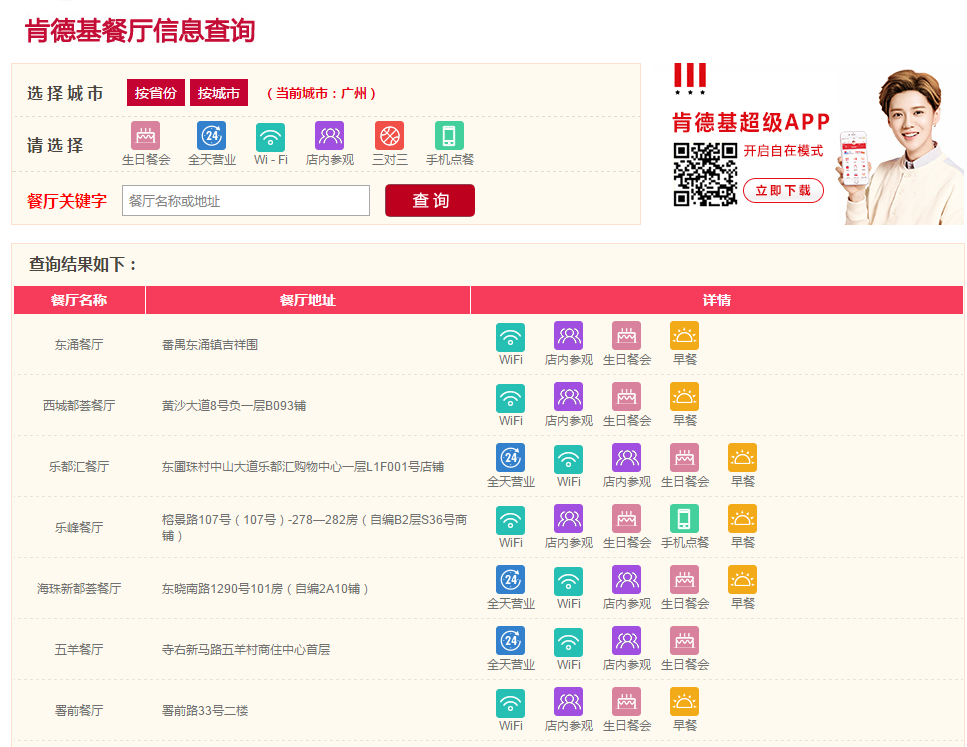
Task: Click address 黄沙大道8号负一层B093铺
Action: coord(234,406)
